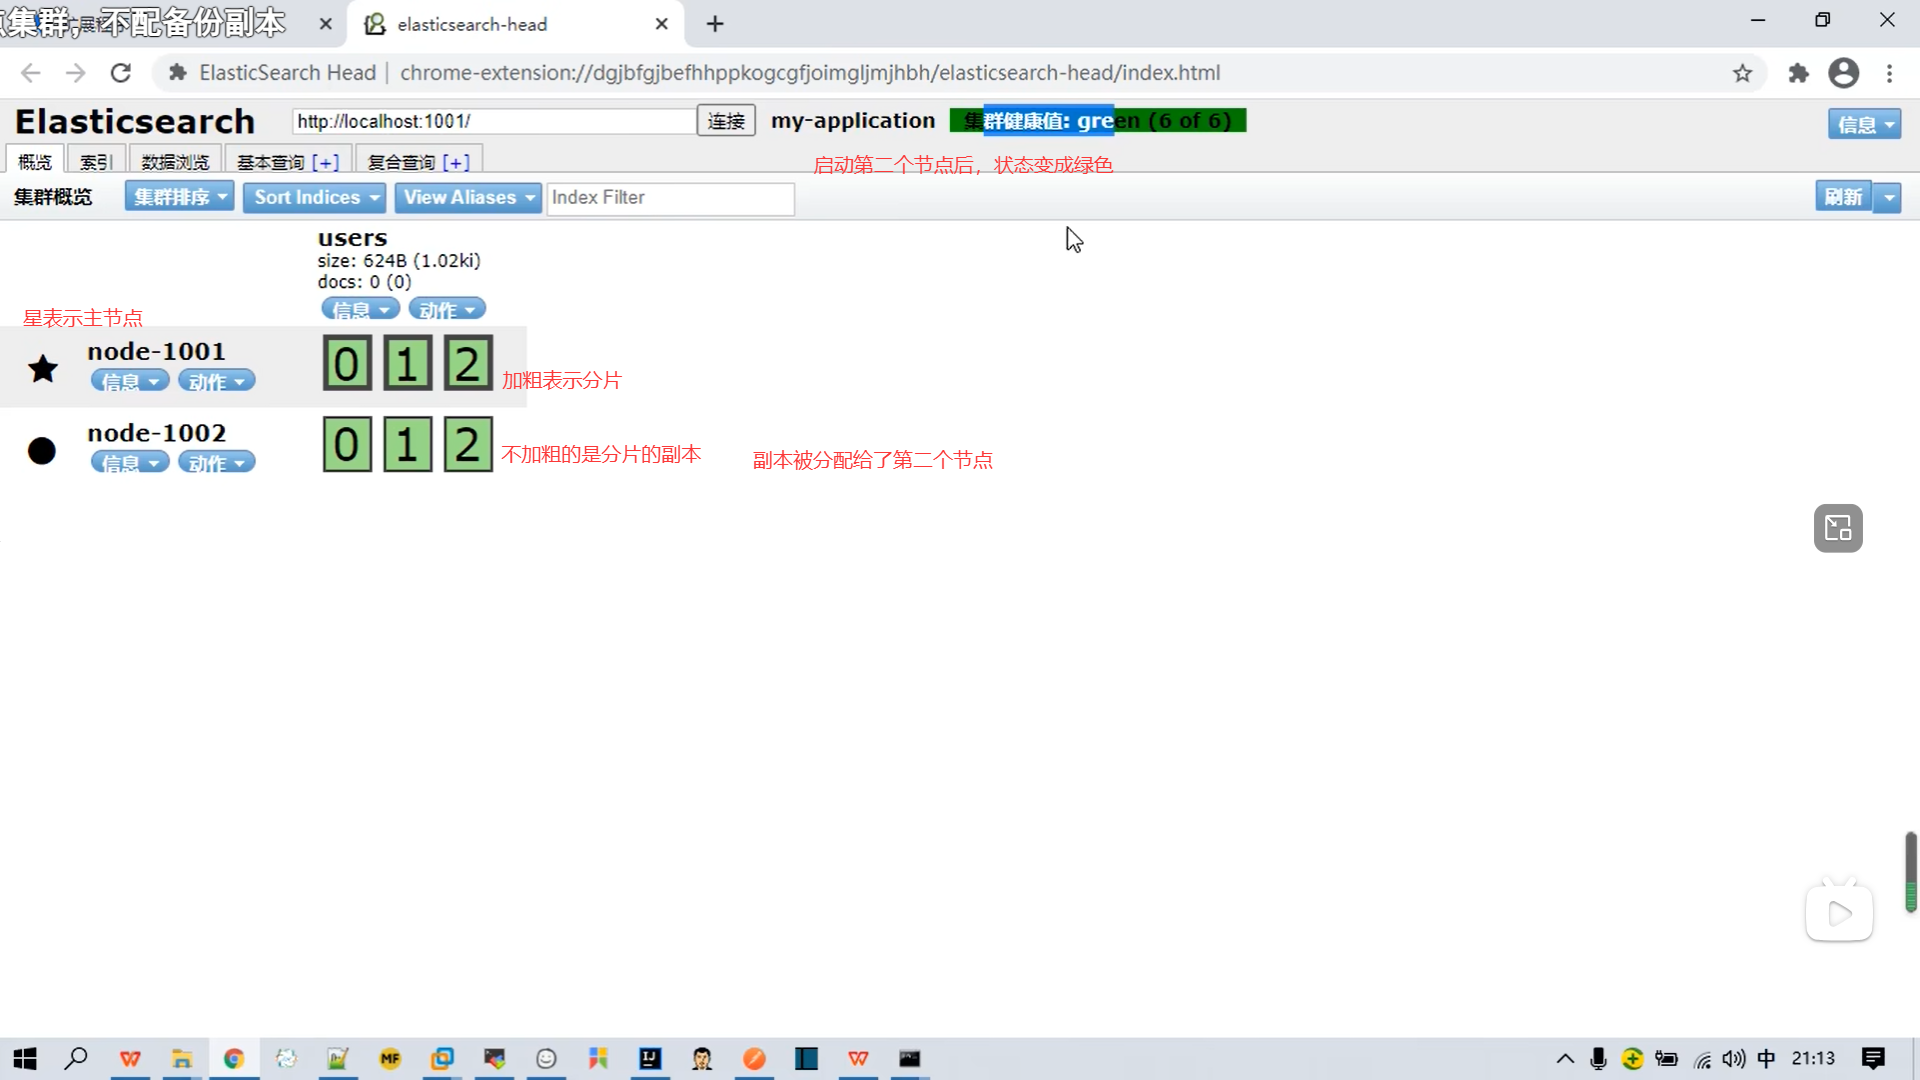Image resolution: width=1920 pixels, height=1080 pixels.
Task: Expand the 集群排序 dropdown
Action: click(x=179, y=197)
